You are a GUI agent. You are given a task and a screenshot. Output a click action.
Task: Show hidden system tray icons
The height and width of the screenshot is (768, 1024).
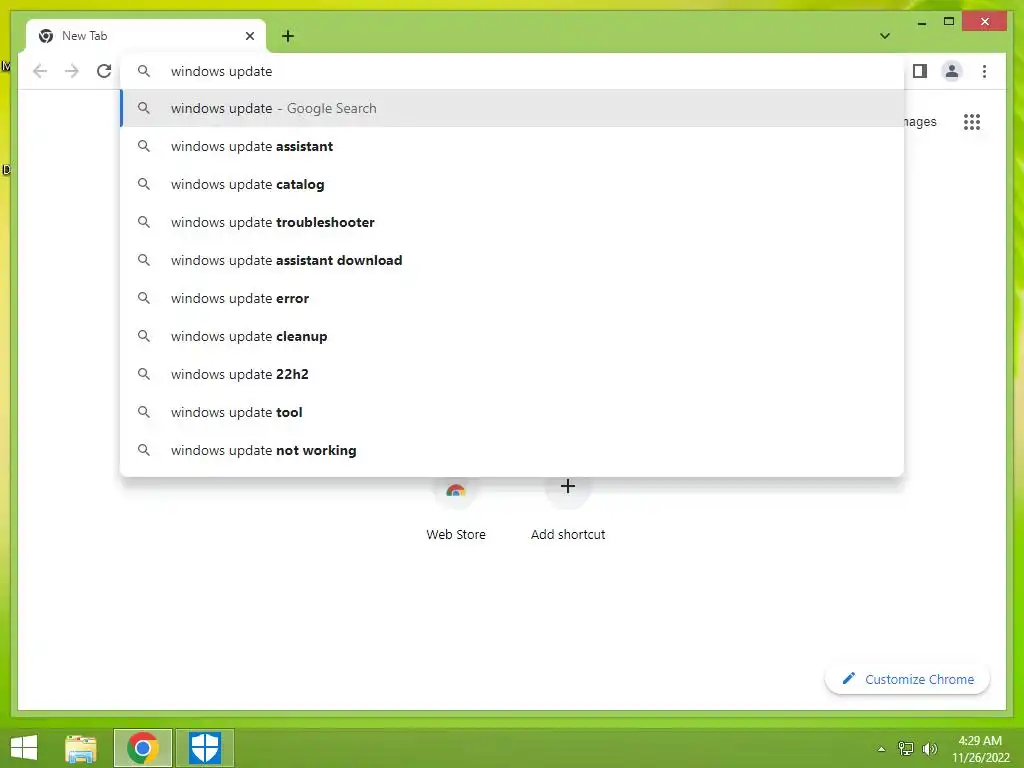click(882, 749)
